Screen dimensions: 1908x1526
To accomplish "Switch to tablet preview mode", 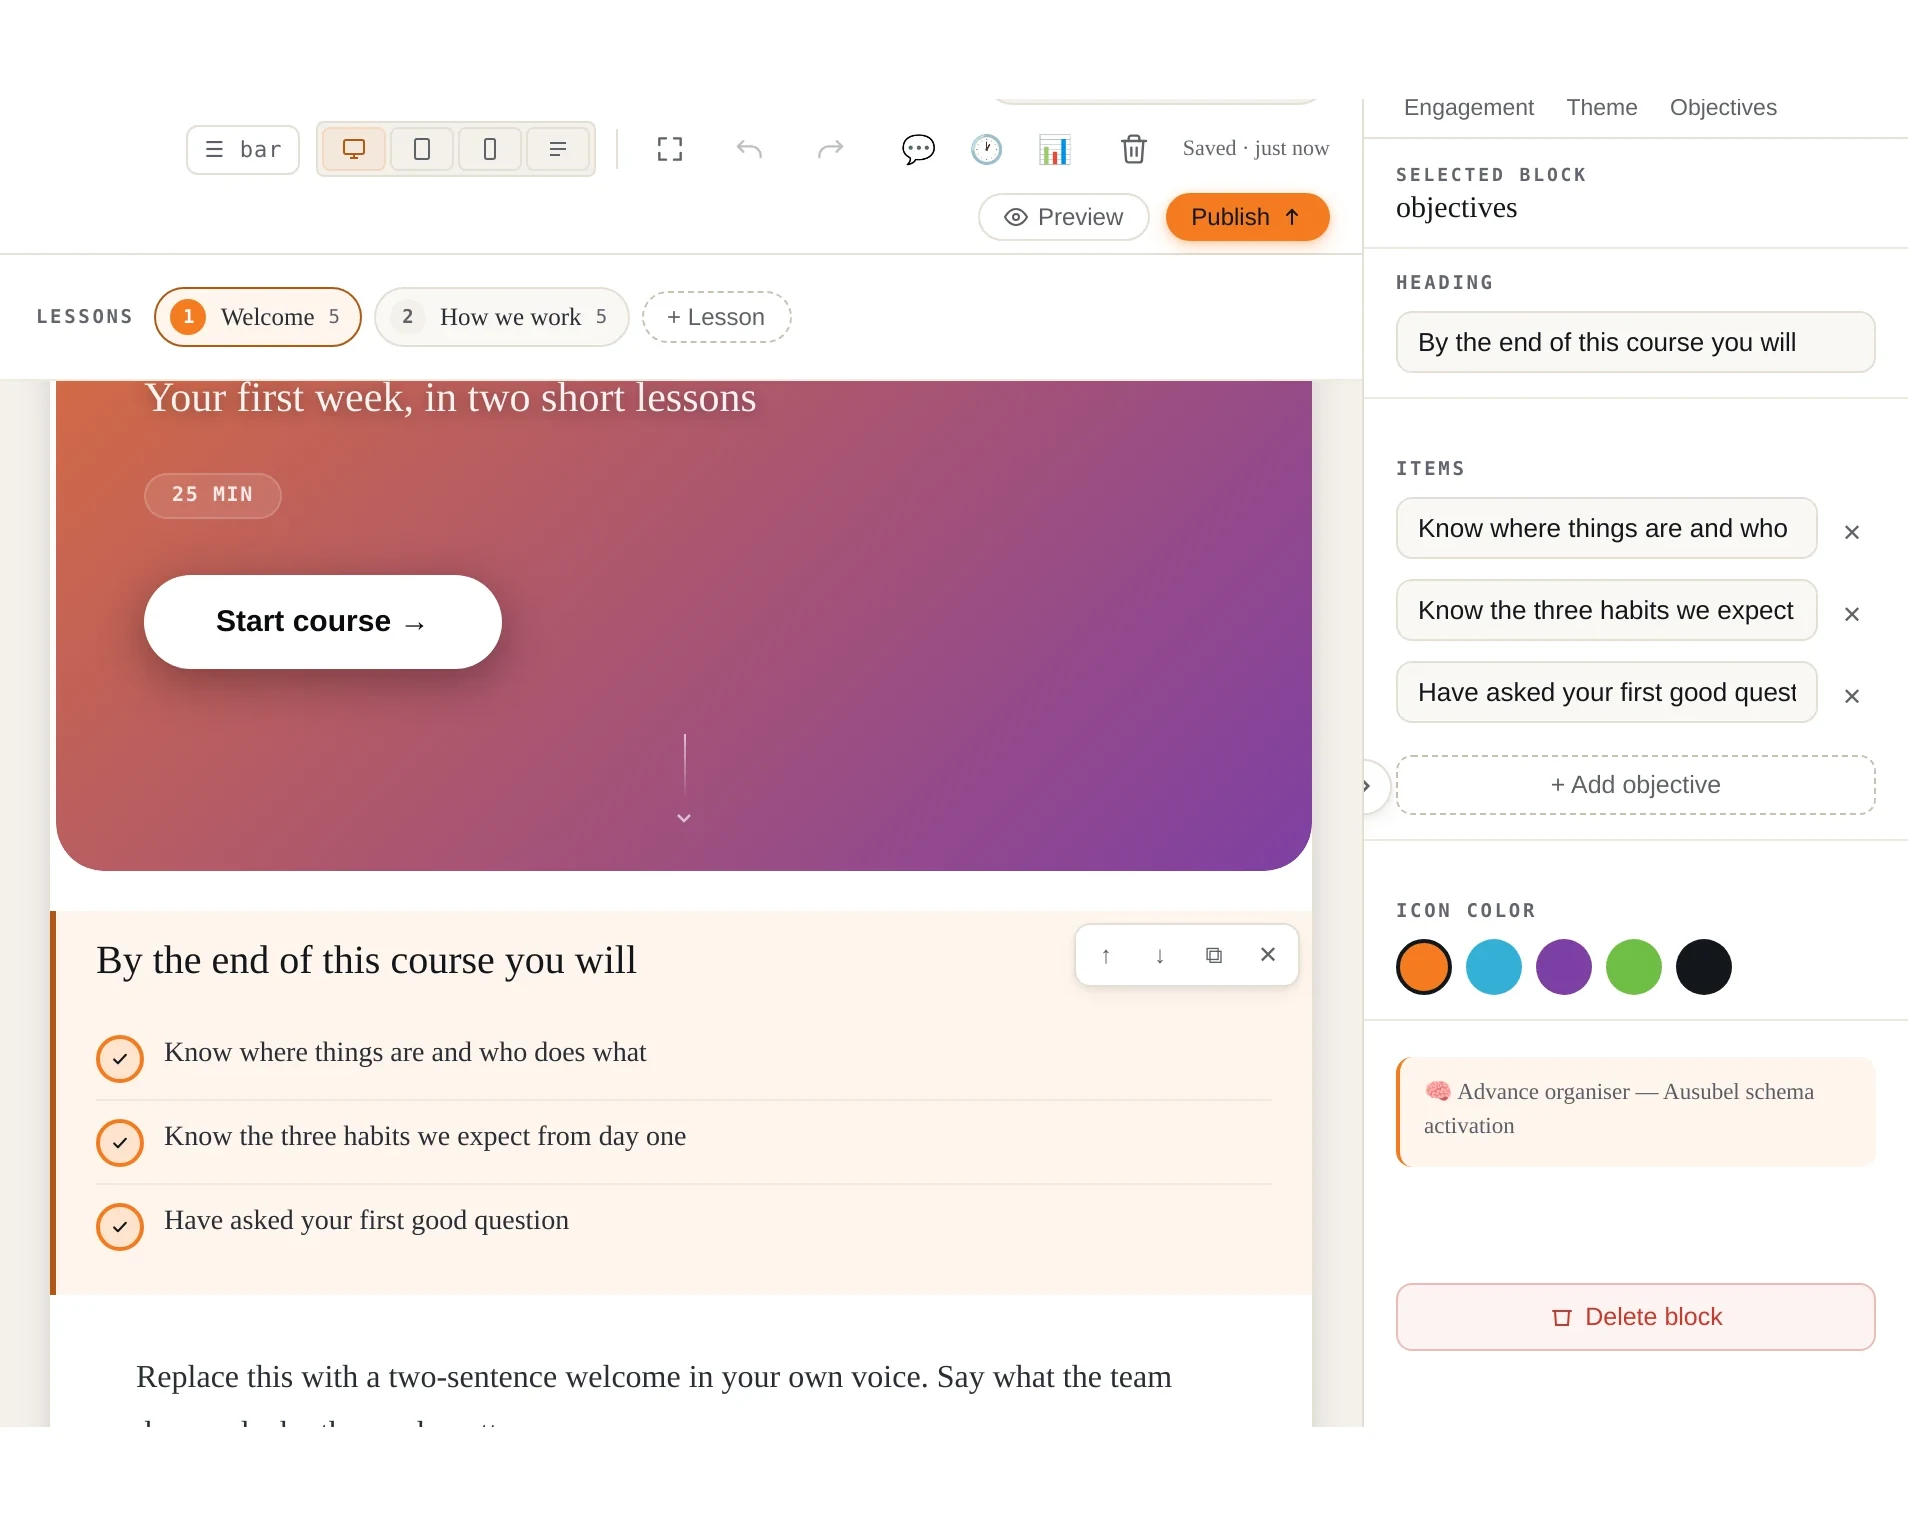I will (x=422, y=150).
